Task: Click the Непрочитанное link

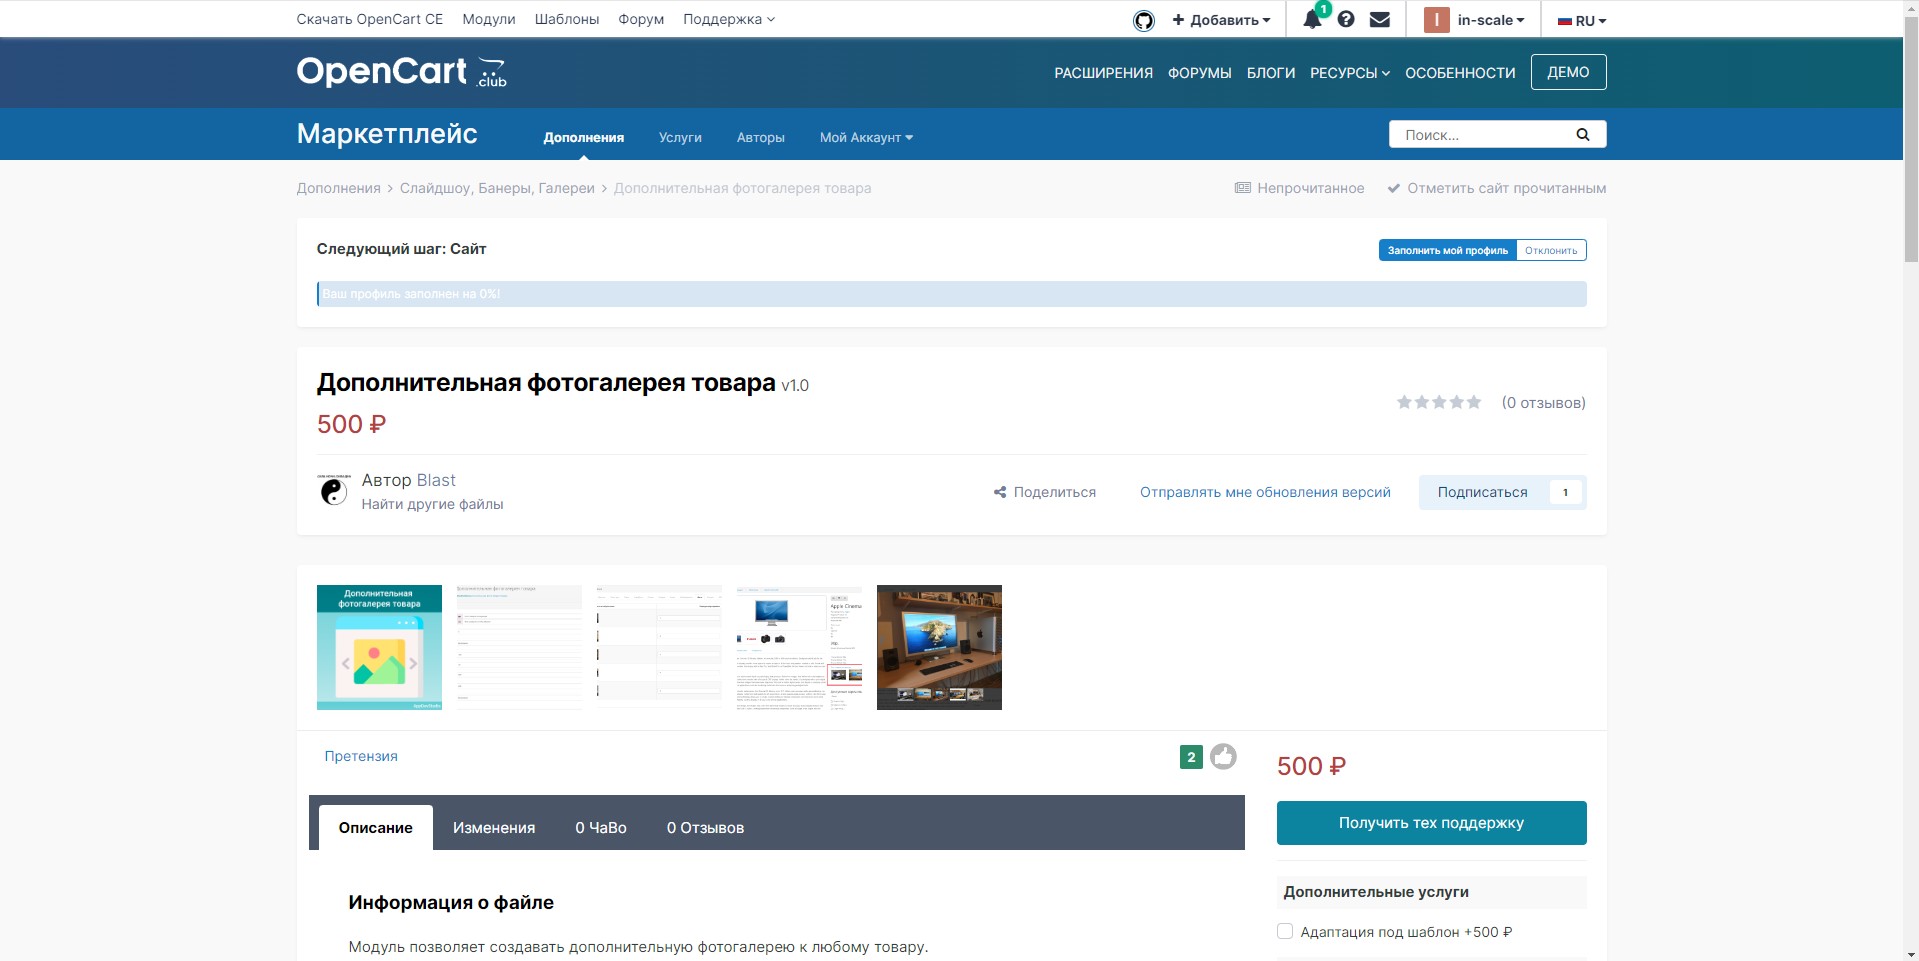Action: click(x=1299, y=188)
